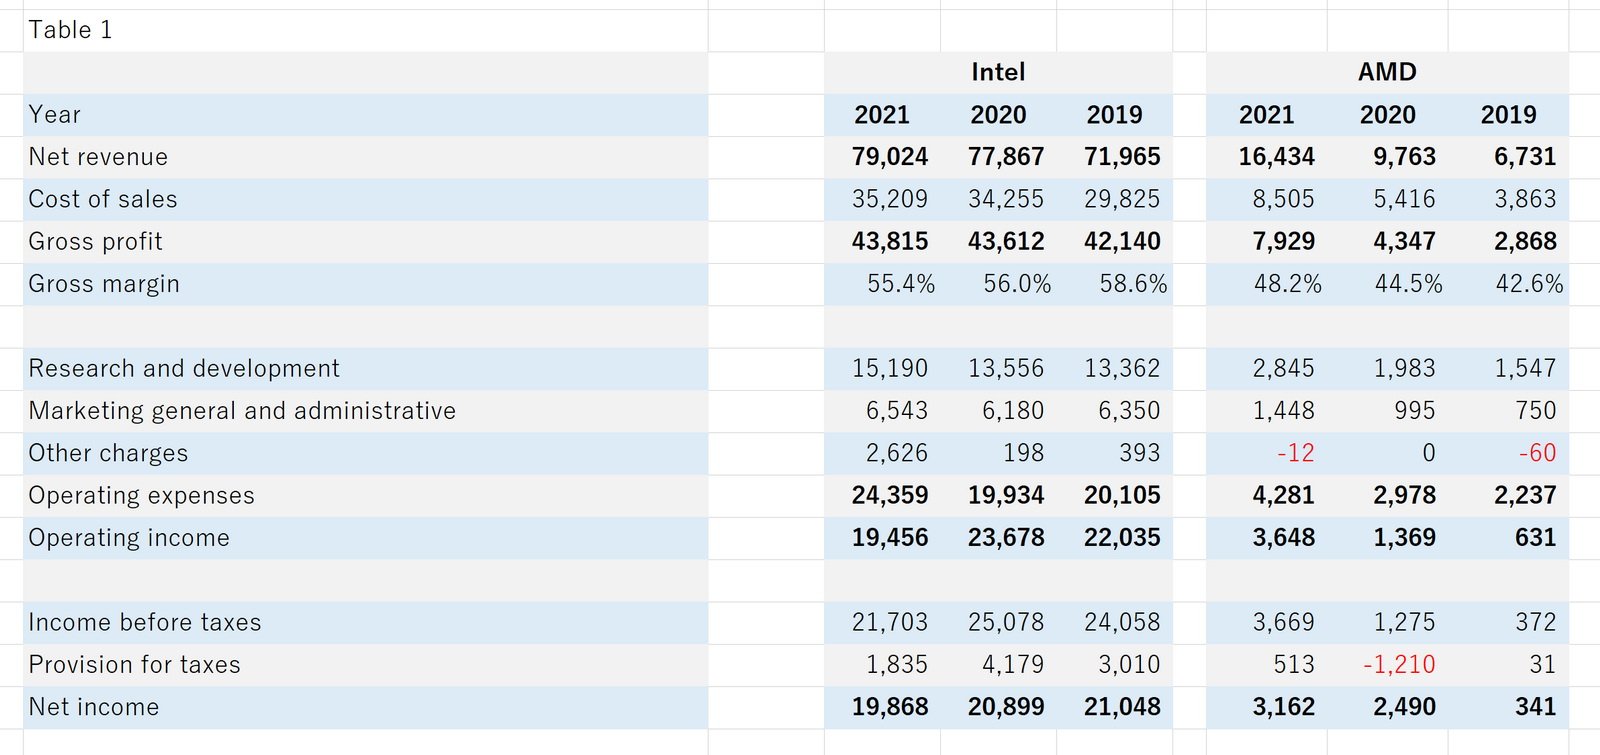The image size is (1600, 755).
Task: Select the "Research and development" row label
Action: tap(184, 369)
